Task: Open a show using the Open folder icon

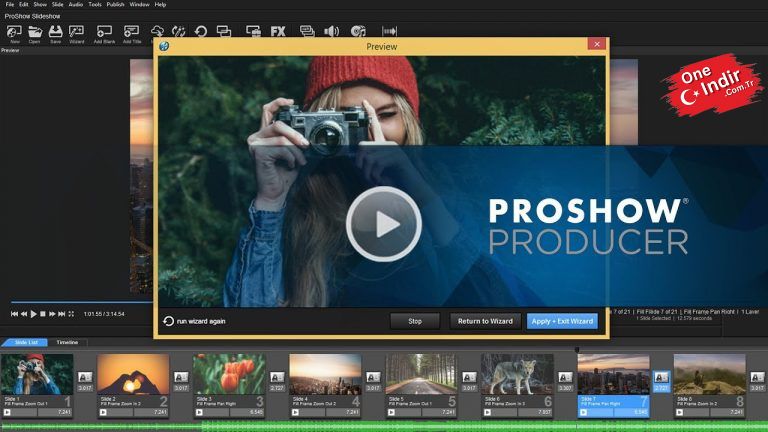Action: [35, 32]
